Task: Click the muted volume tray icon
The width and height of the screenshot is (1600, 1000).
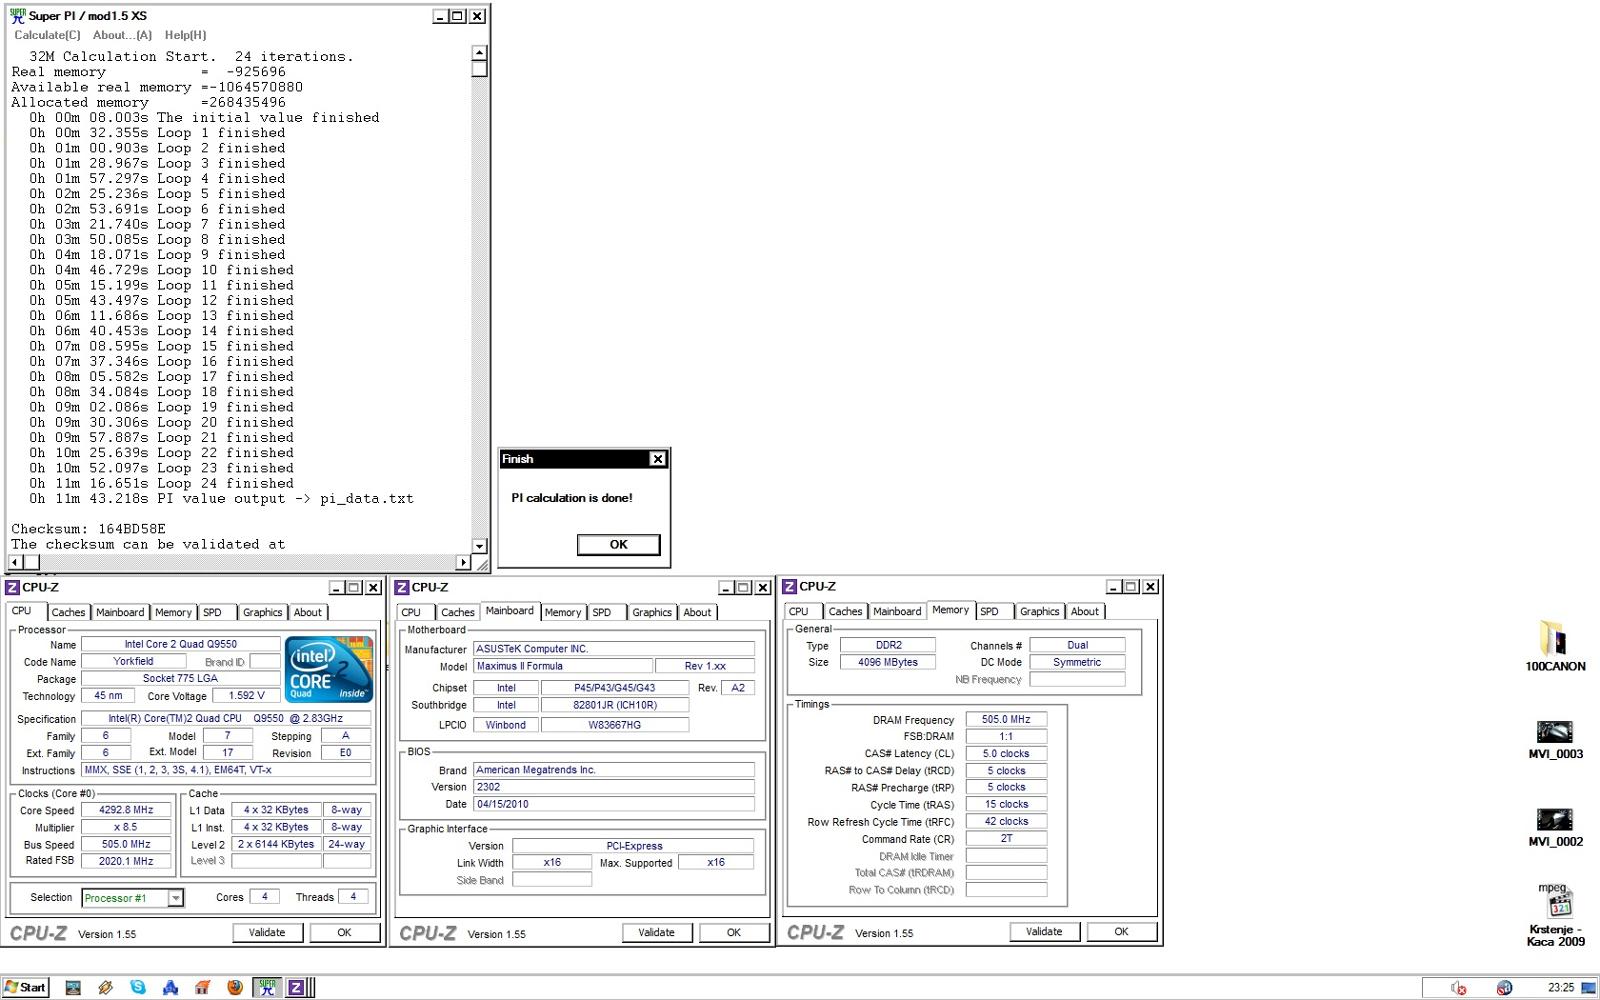Action: pos(1458,988)
